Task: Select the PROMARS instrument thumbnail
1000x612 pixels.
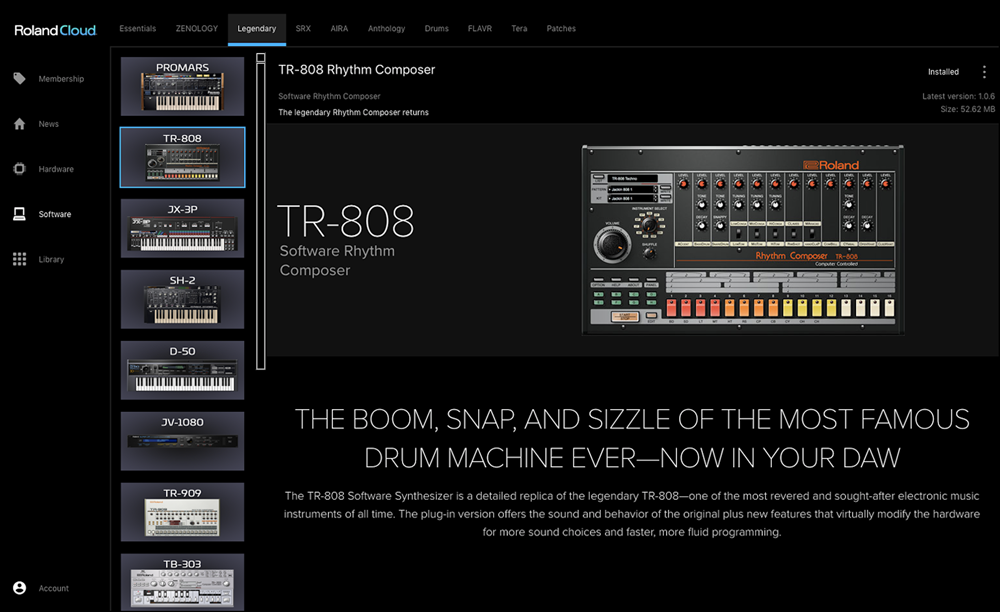Action: point(182,86)
